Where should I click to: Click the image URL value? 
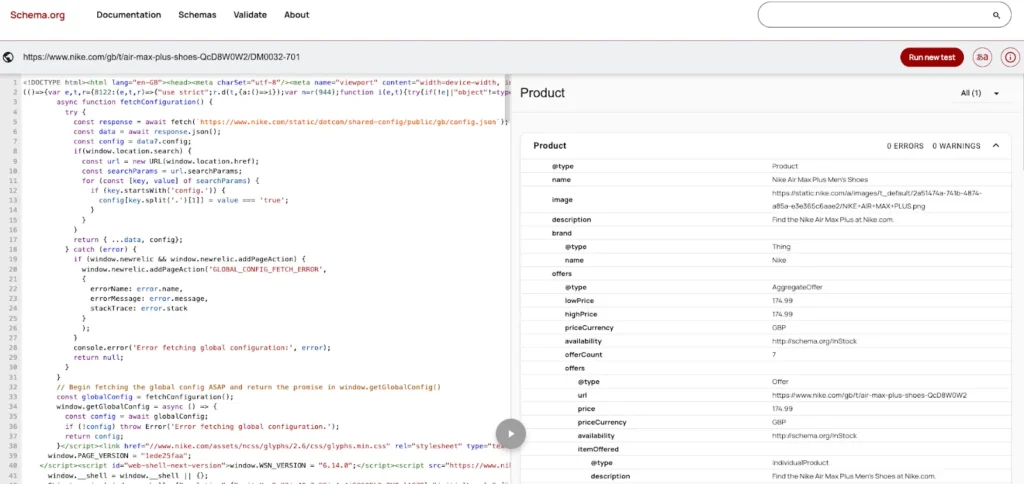[x=876, y=200]
